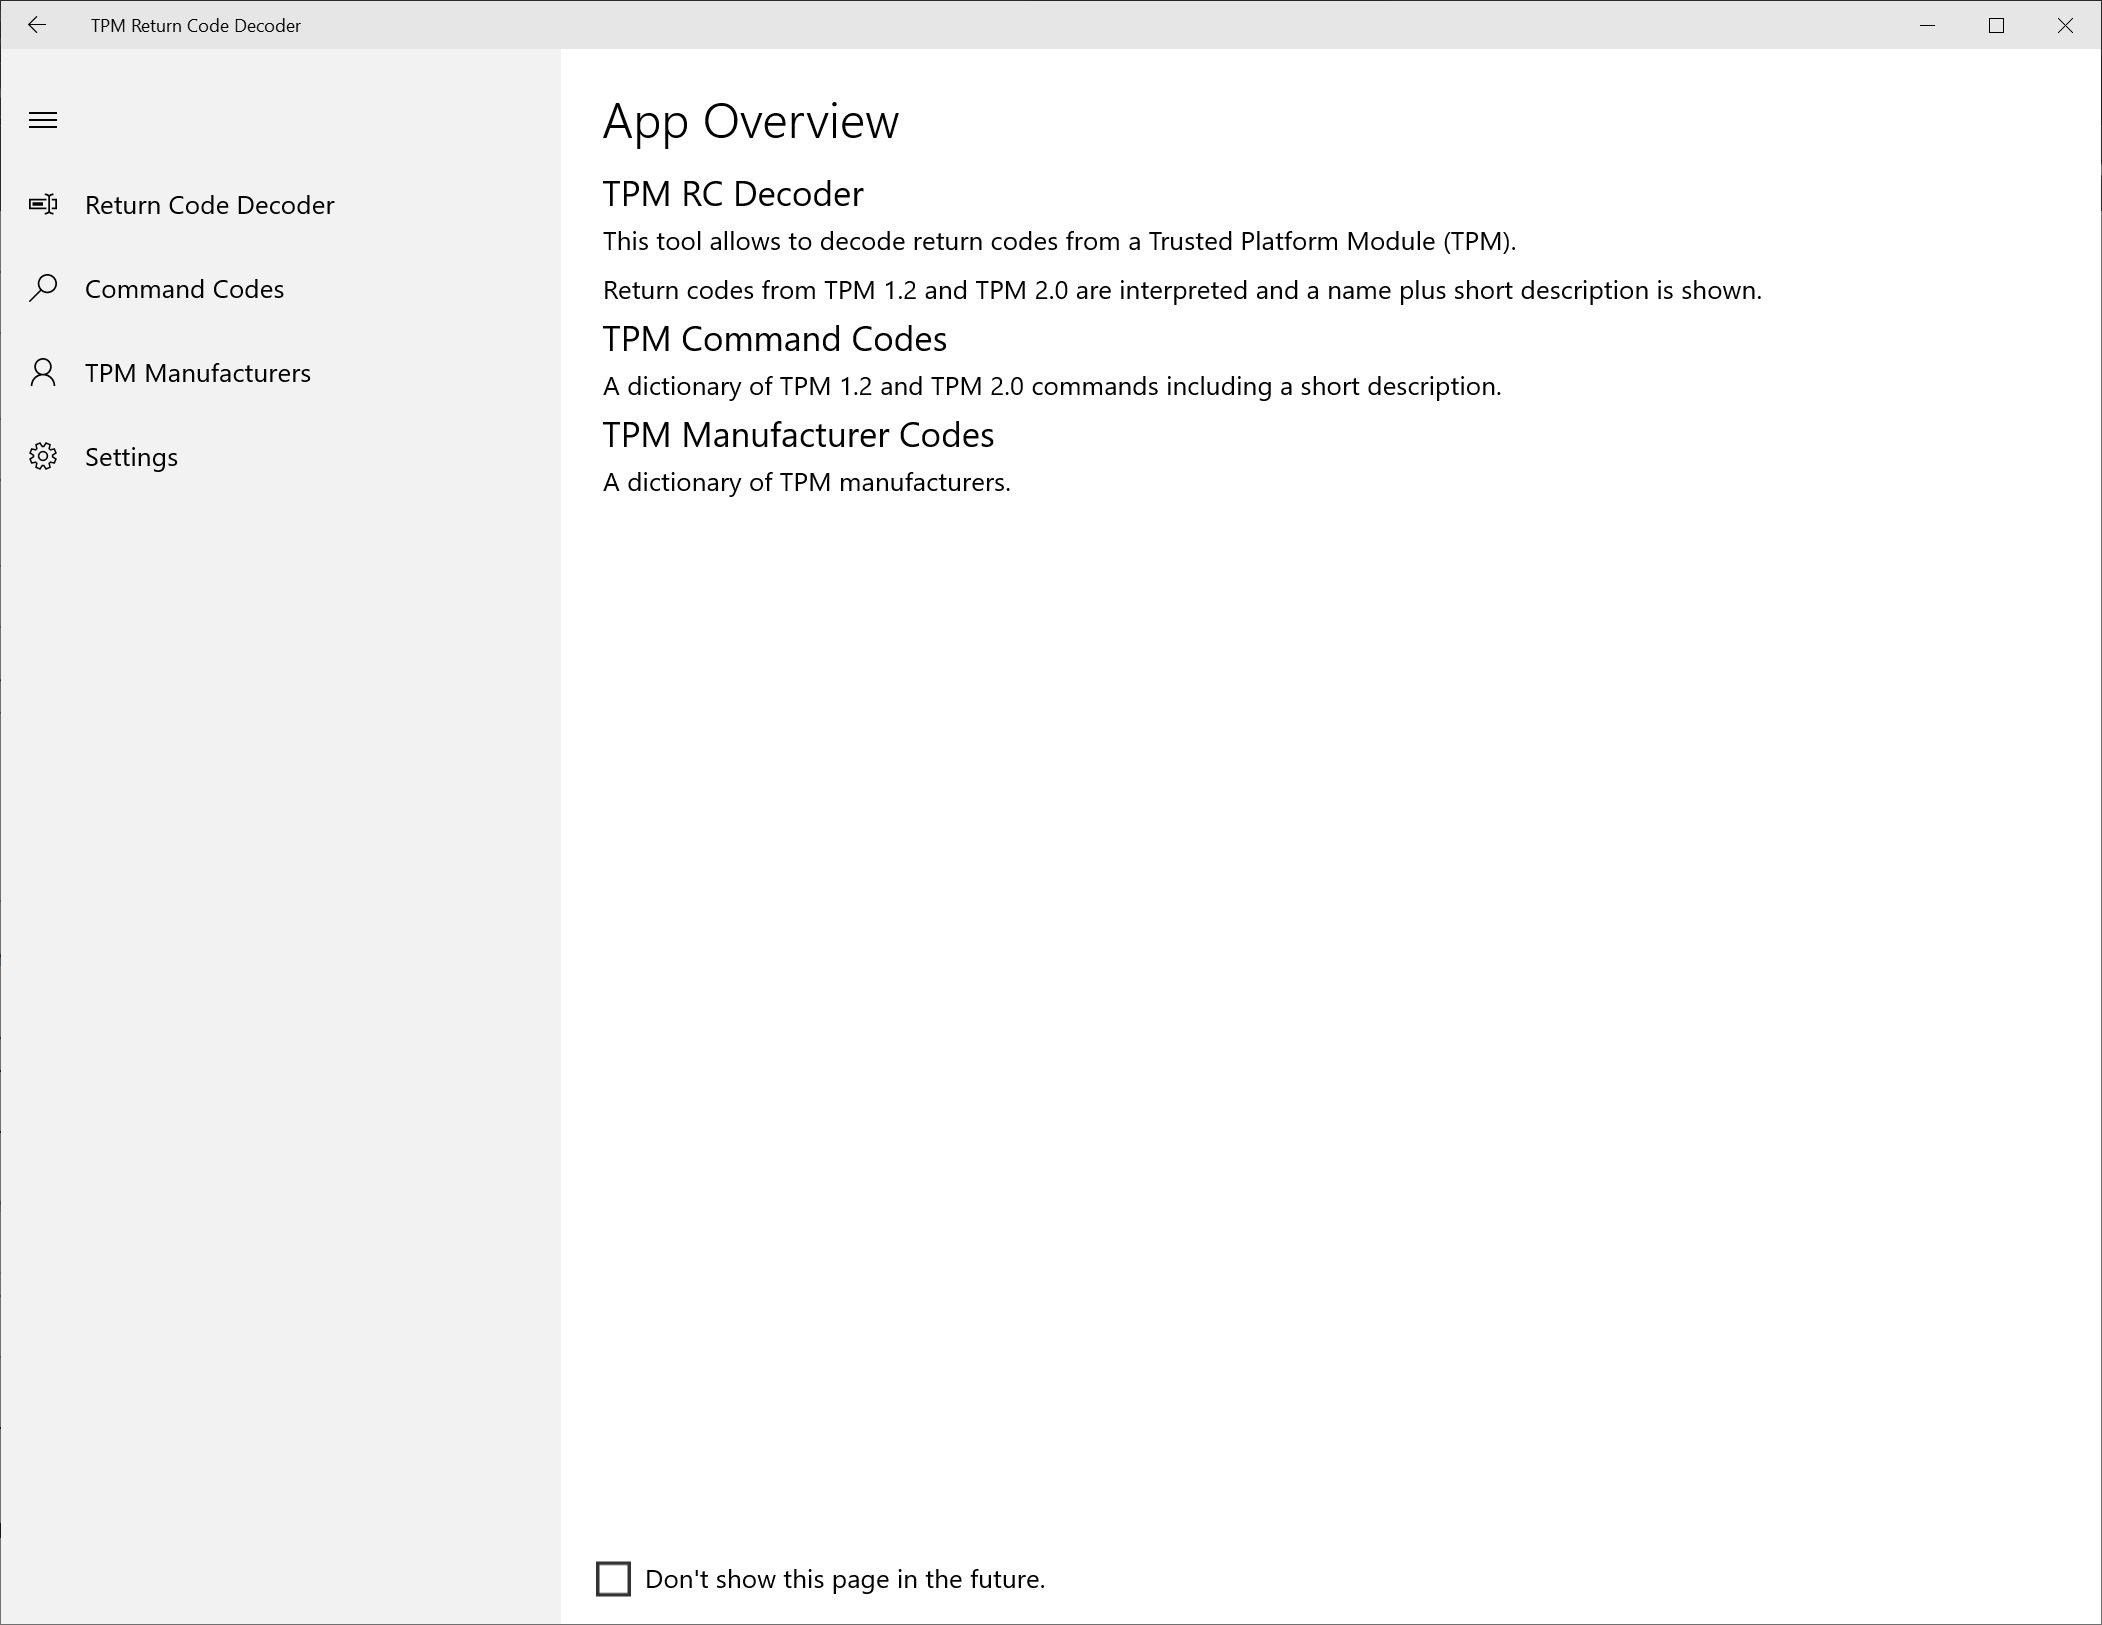2102x1625 pixels.
Task: Click "Don't show this page in the future" label
Action: coord(844,1579)
